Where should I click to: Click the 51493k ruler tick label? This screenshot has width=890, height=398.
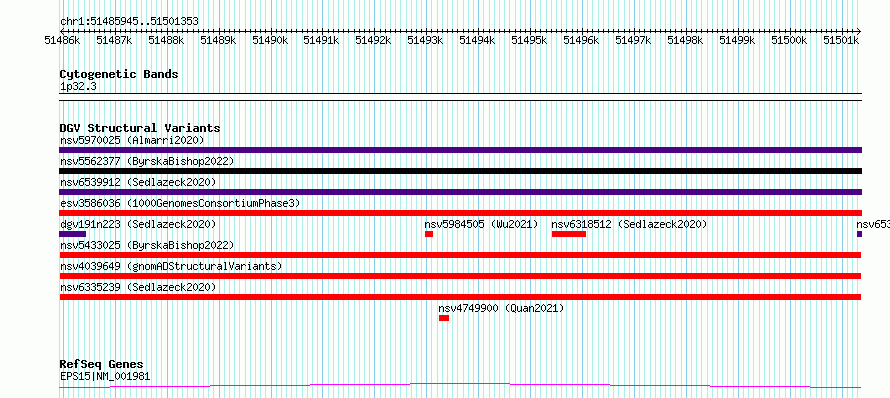coord(426,40)
